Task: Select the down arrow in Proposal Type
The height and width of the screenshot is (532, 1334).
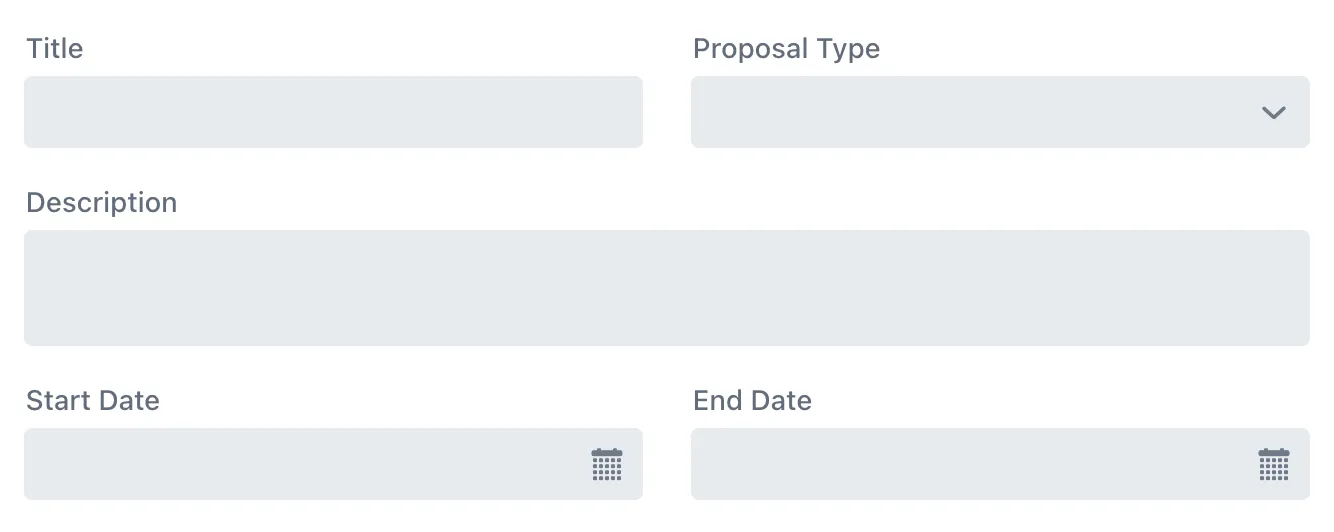Action: (1273, 113)
